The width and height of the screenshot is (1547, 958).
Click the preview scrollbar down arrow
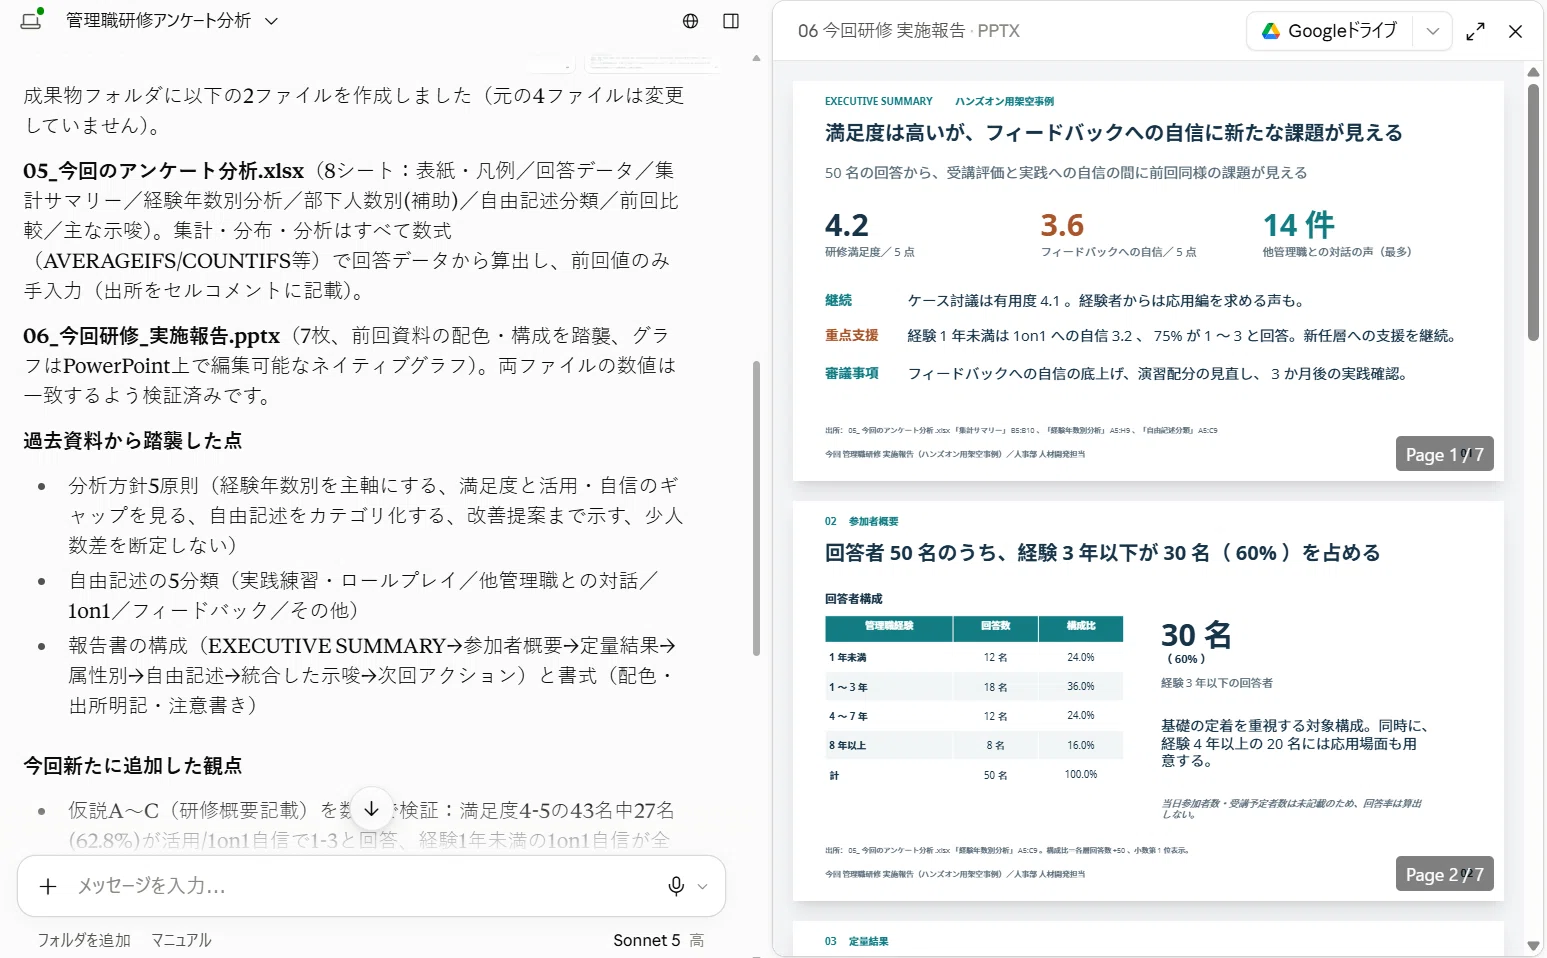1533,946
